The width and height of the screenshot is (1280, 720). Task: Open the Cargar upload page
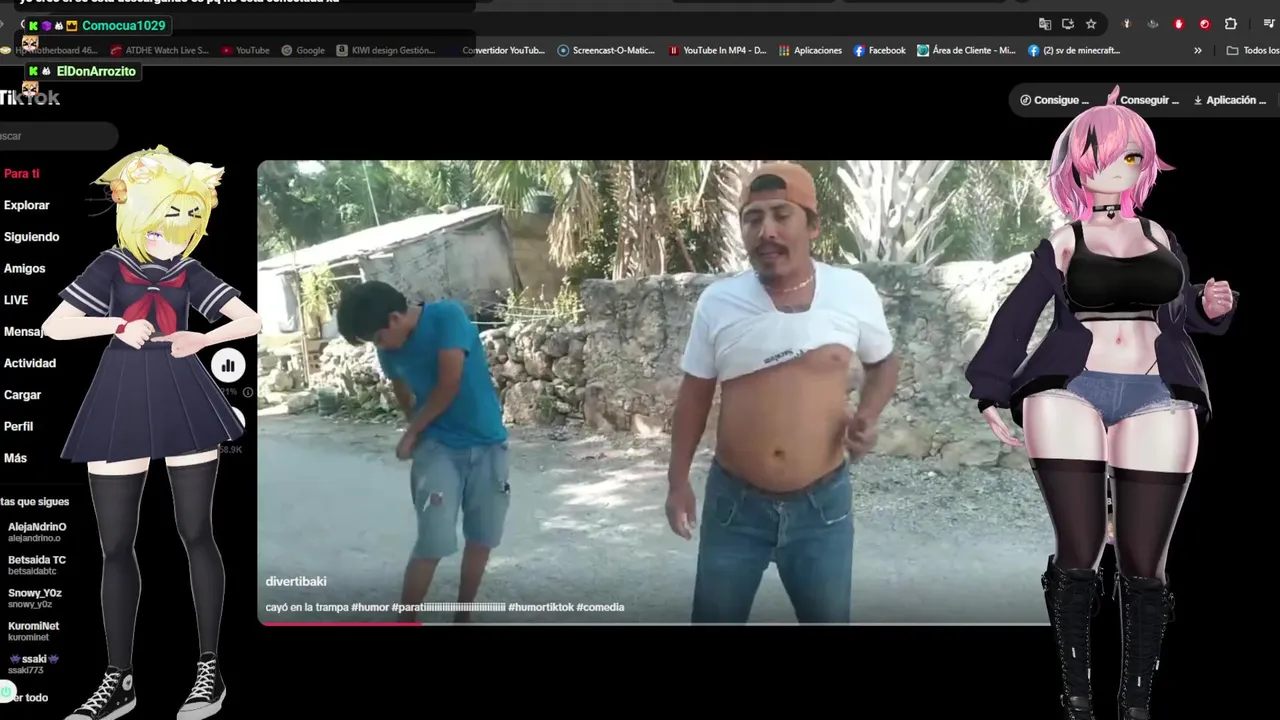22,395
